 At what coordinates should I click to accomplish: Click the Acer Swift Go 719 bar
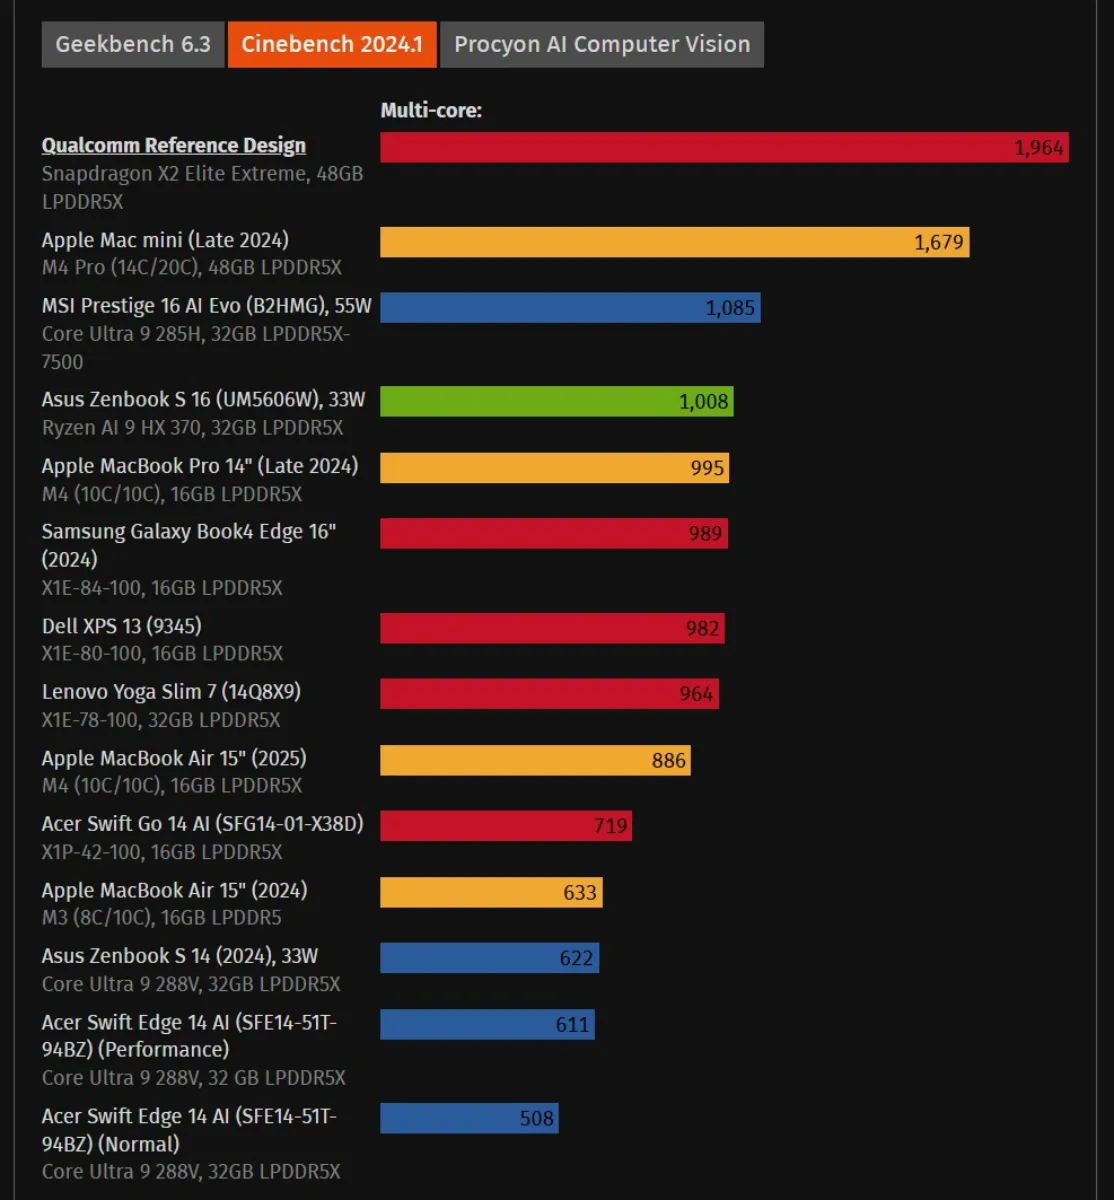pyautogui.click(x=505, y=826)
